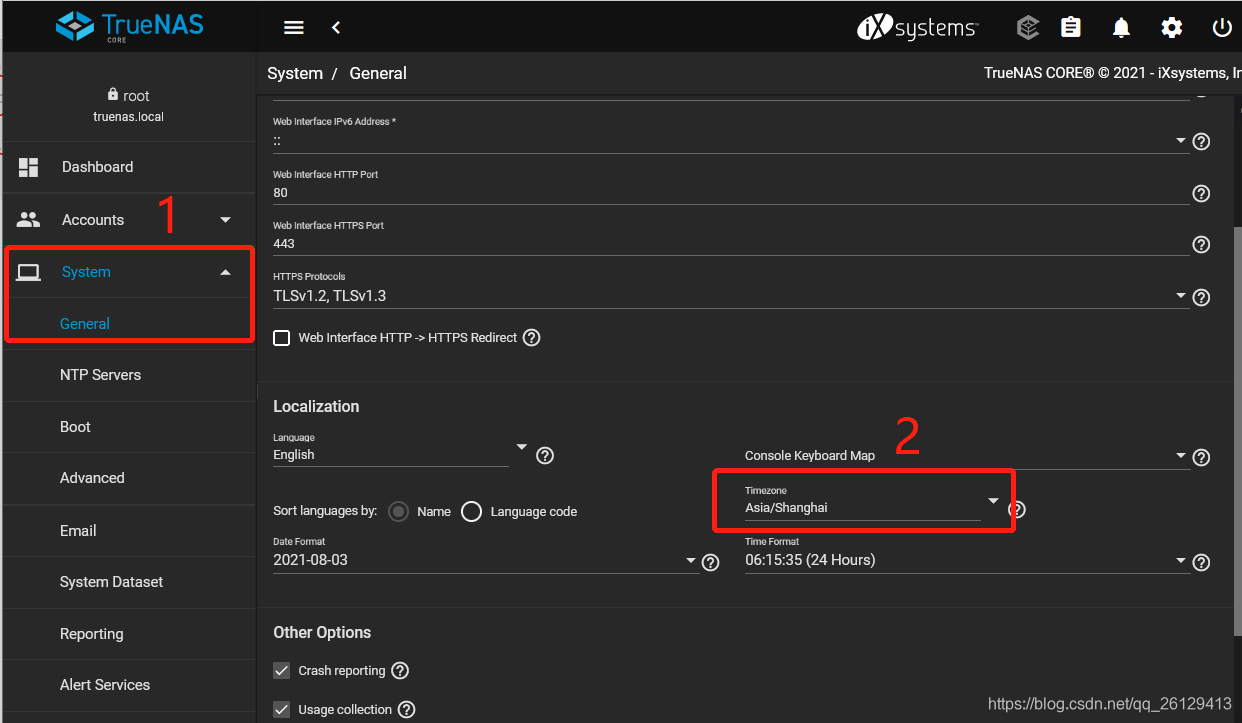
Task: Click the System breadcrumb link
Action: coord(295,73)
